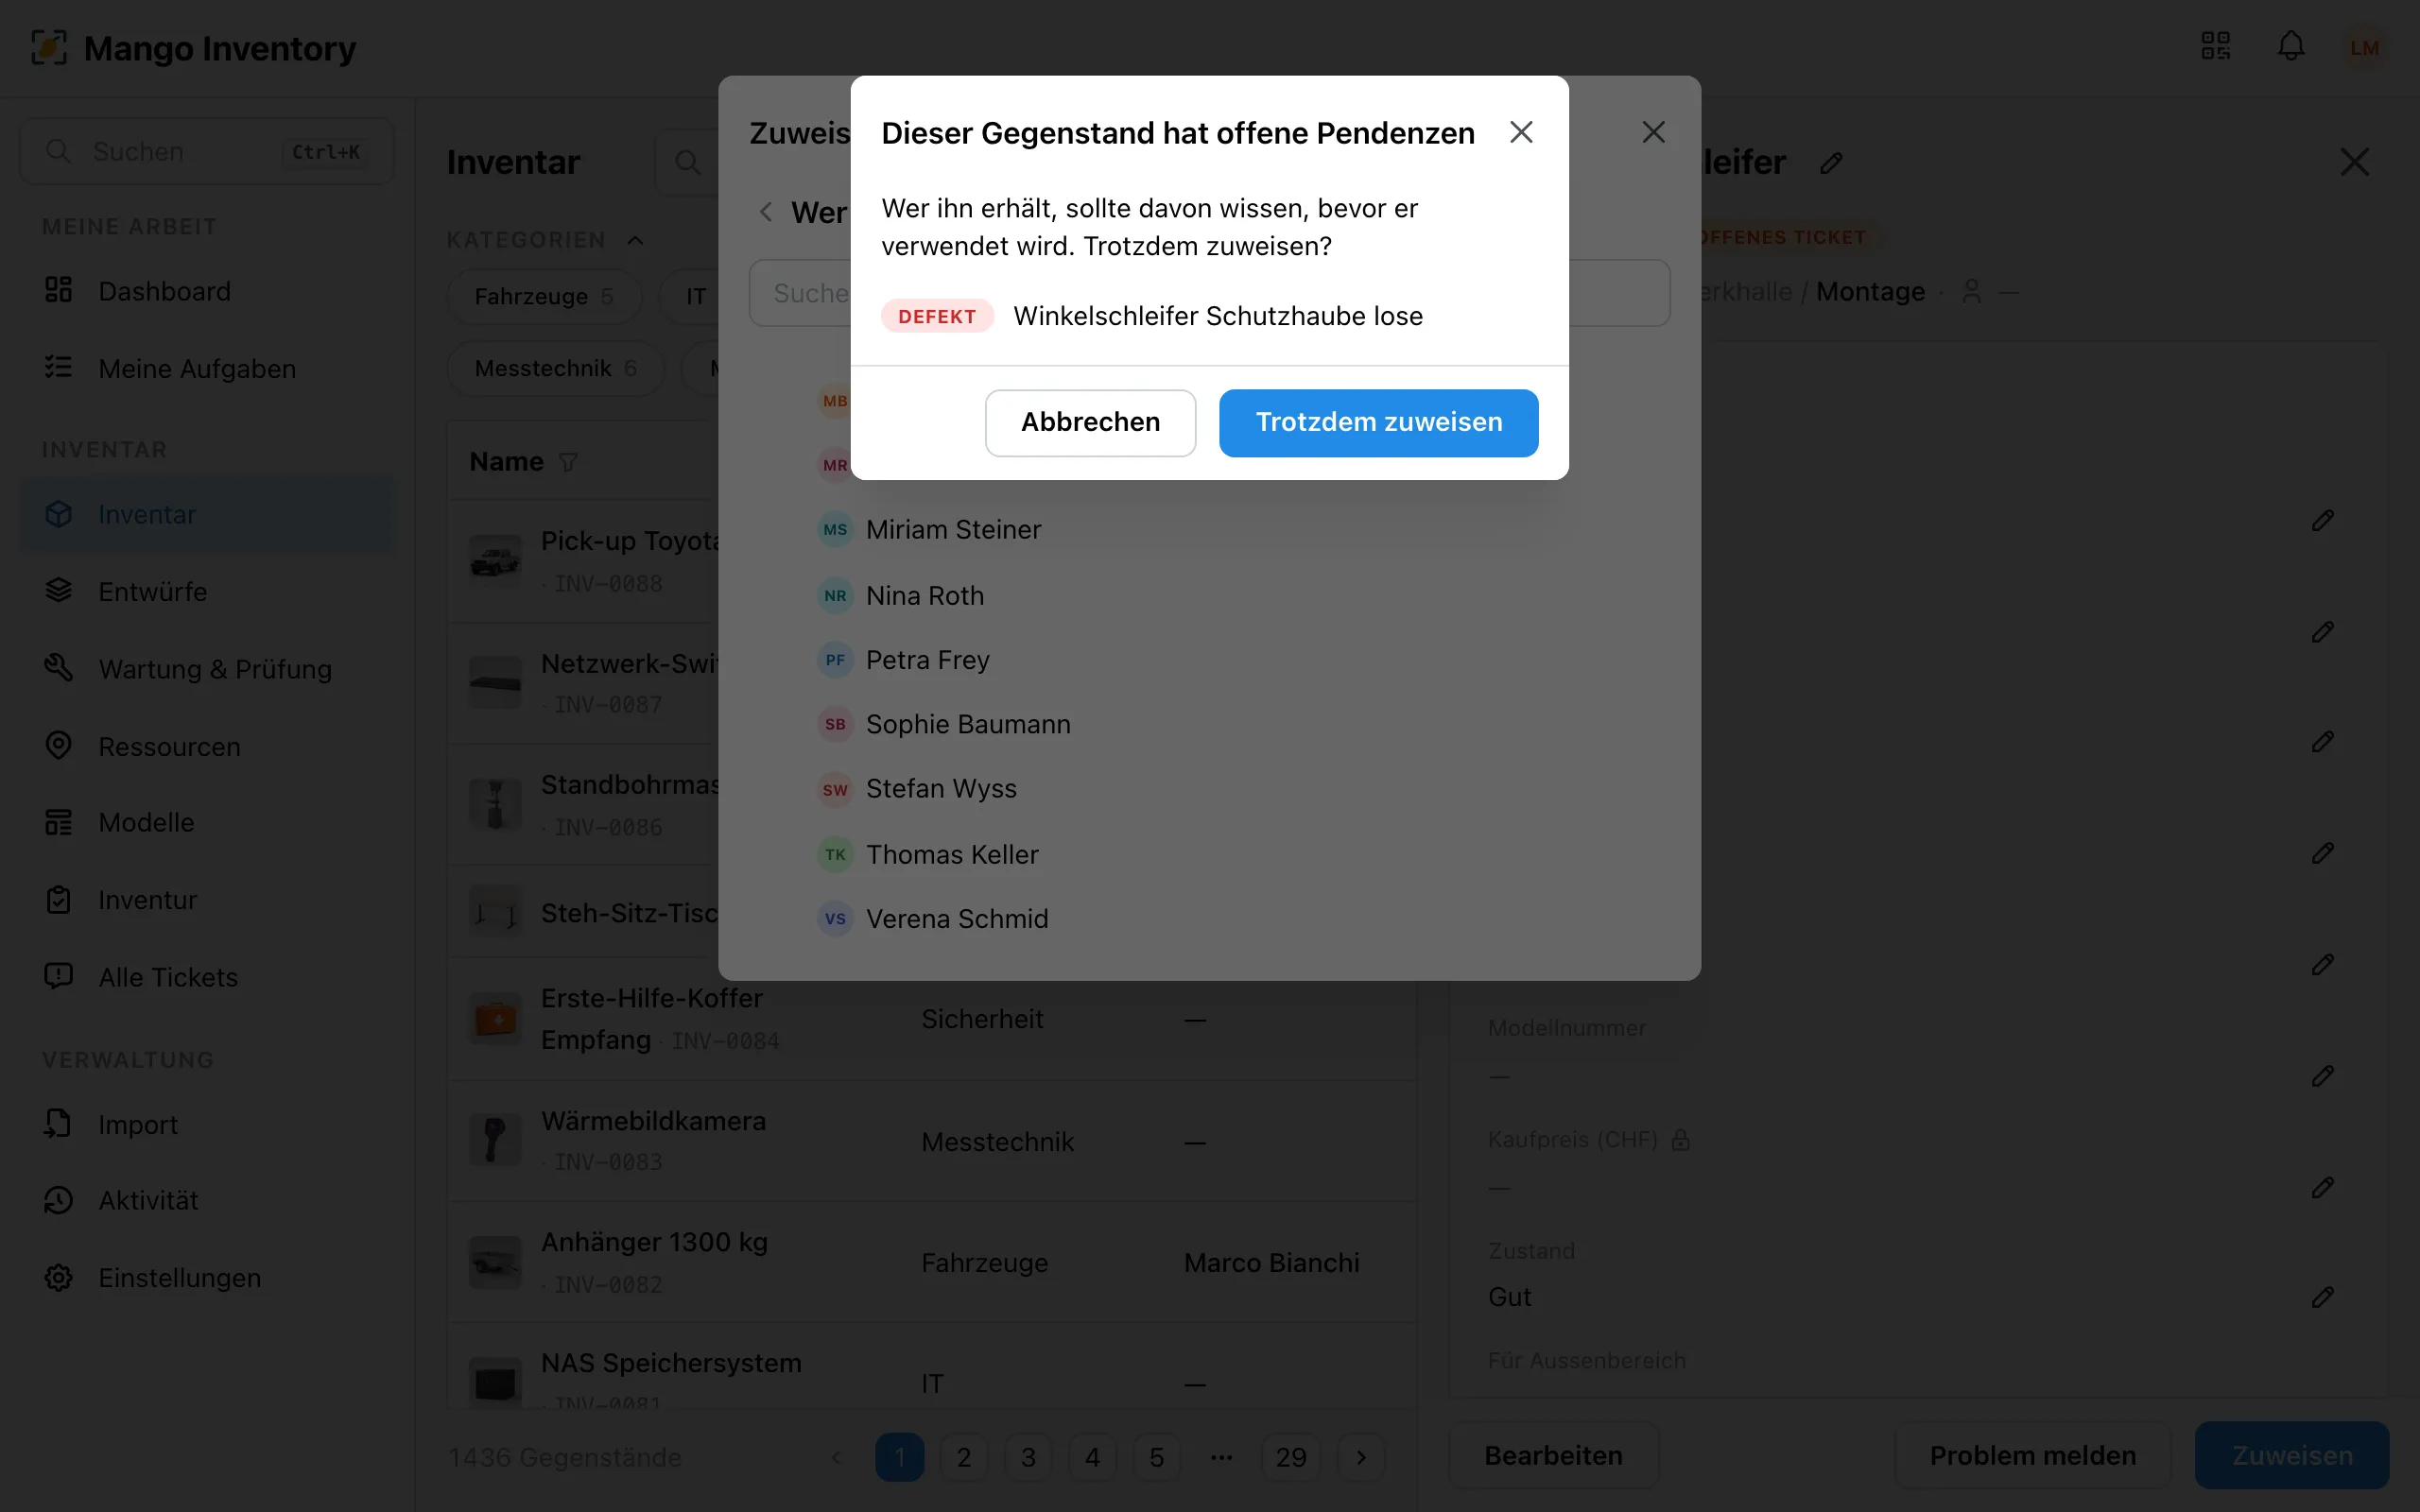Open Wartung & Prüfung section
Image resolution: width=2420 pixels, height=1512 pixels.
coord(207,669)
